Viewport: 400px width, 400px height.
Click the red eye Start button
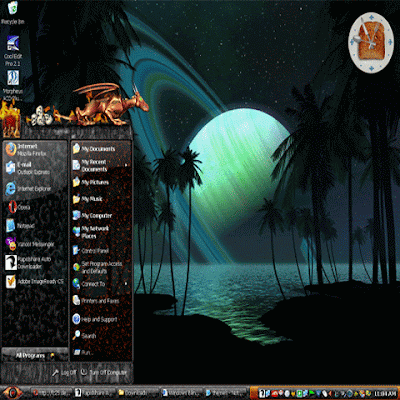(x=13, y=392)
